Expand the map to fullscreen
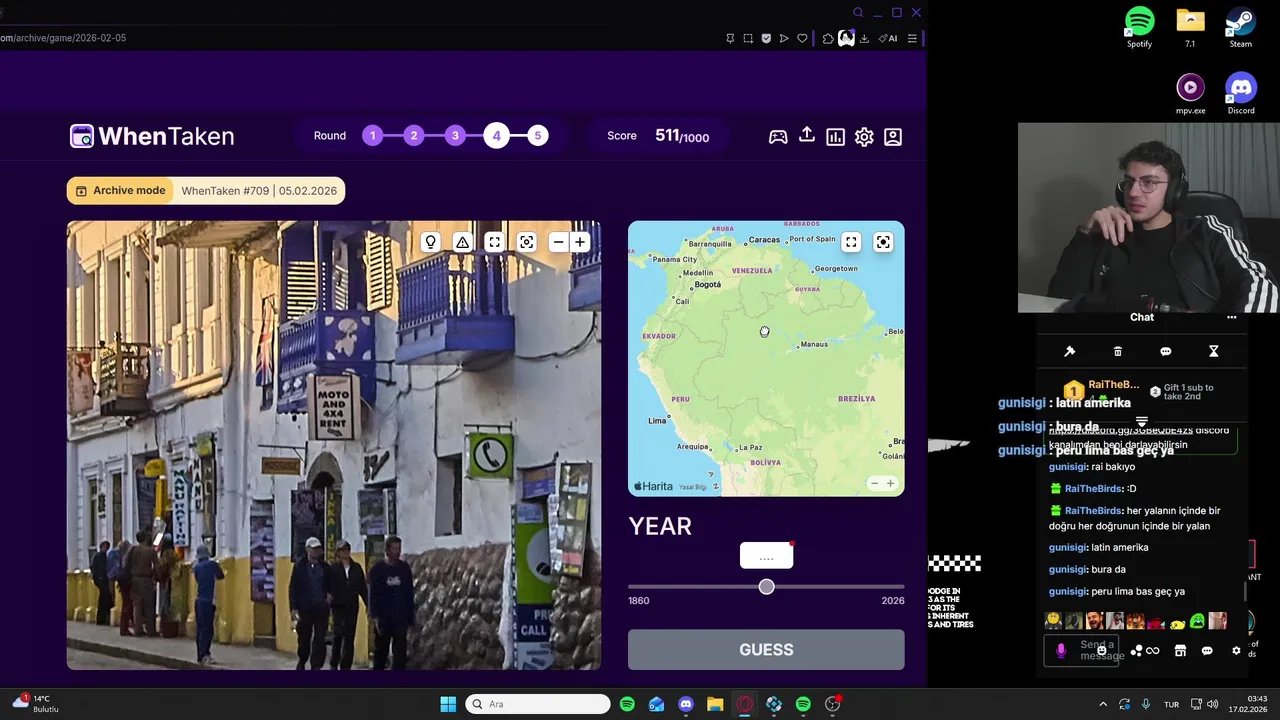The width and height of the screenshot is (1280, 720). (x=851, y=242)
